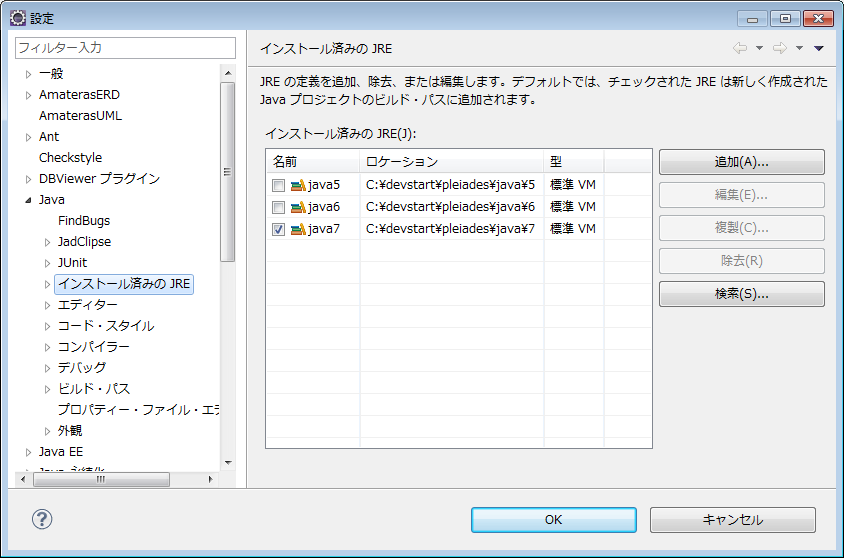Select Checkstyle in the tree
The width and height of the screenshot is (844, 558).
(71, 158)
